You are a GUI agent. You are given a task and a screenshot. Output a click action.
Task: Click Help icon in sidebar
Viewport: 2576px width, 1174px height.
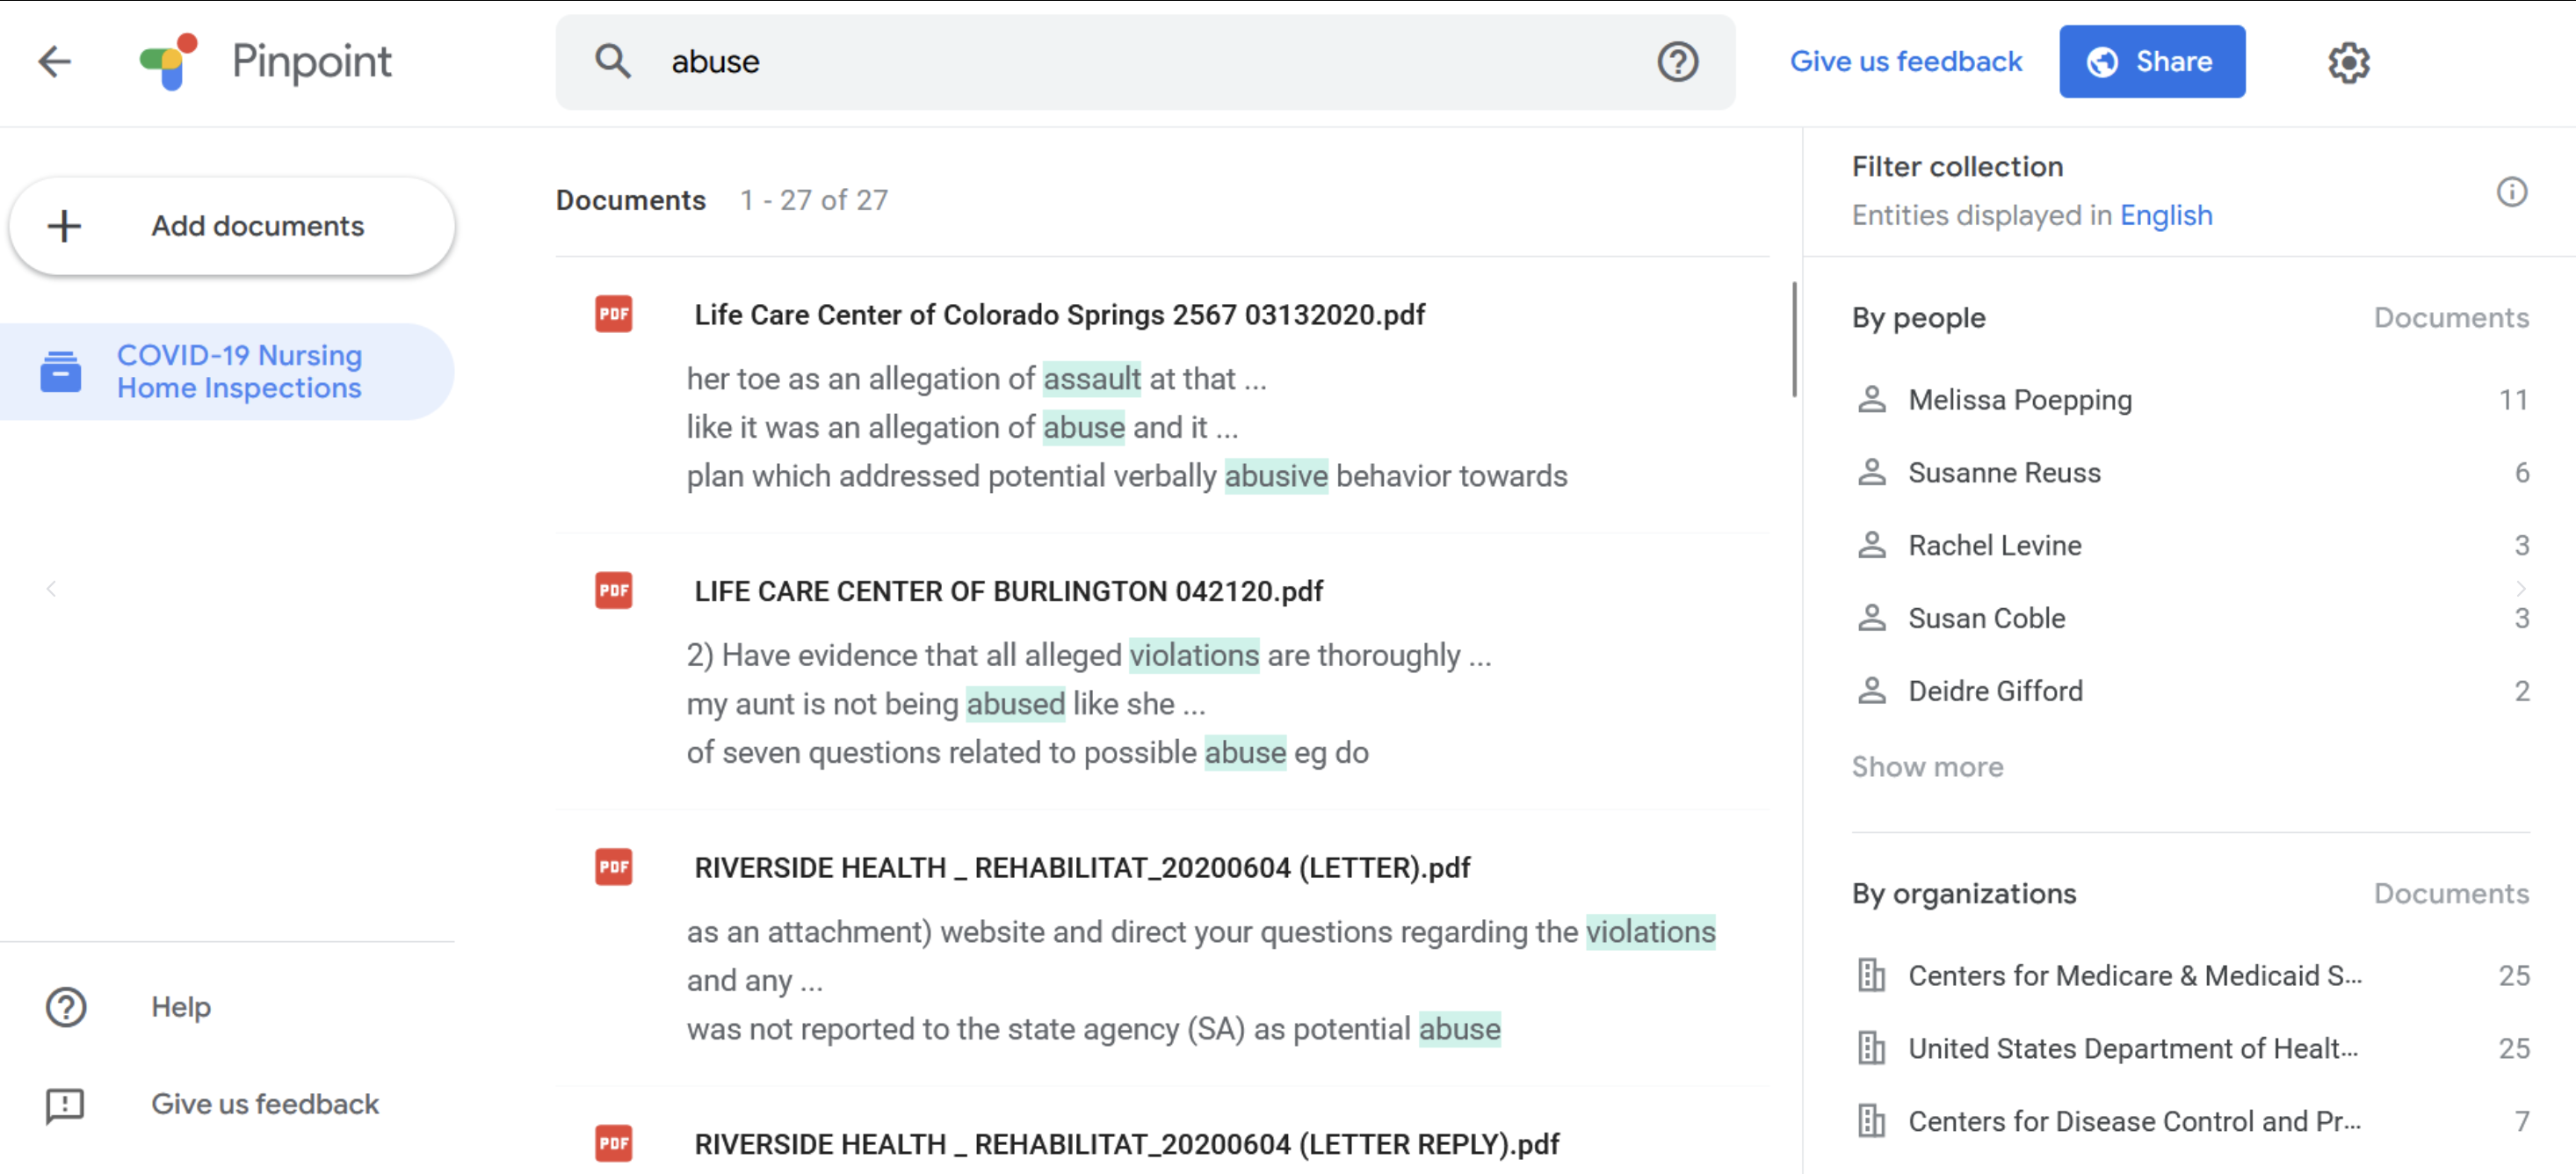click(66, 1006)
